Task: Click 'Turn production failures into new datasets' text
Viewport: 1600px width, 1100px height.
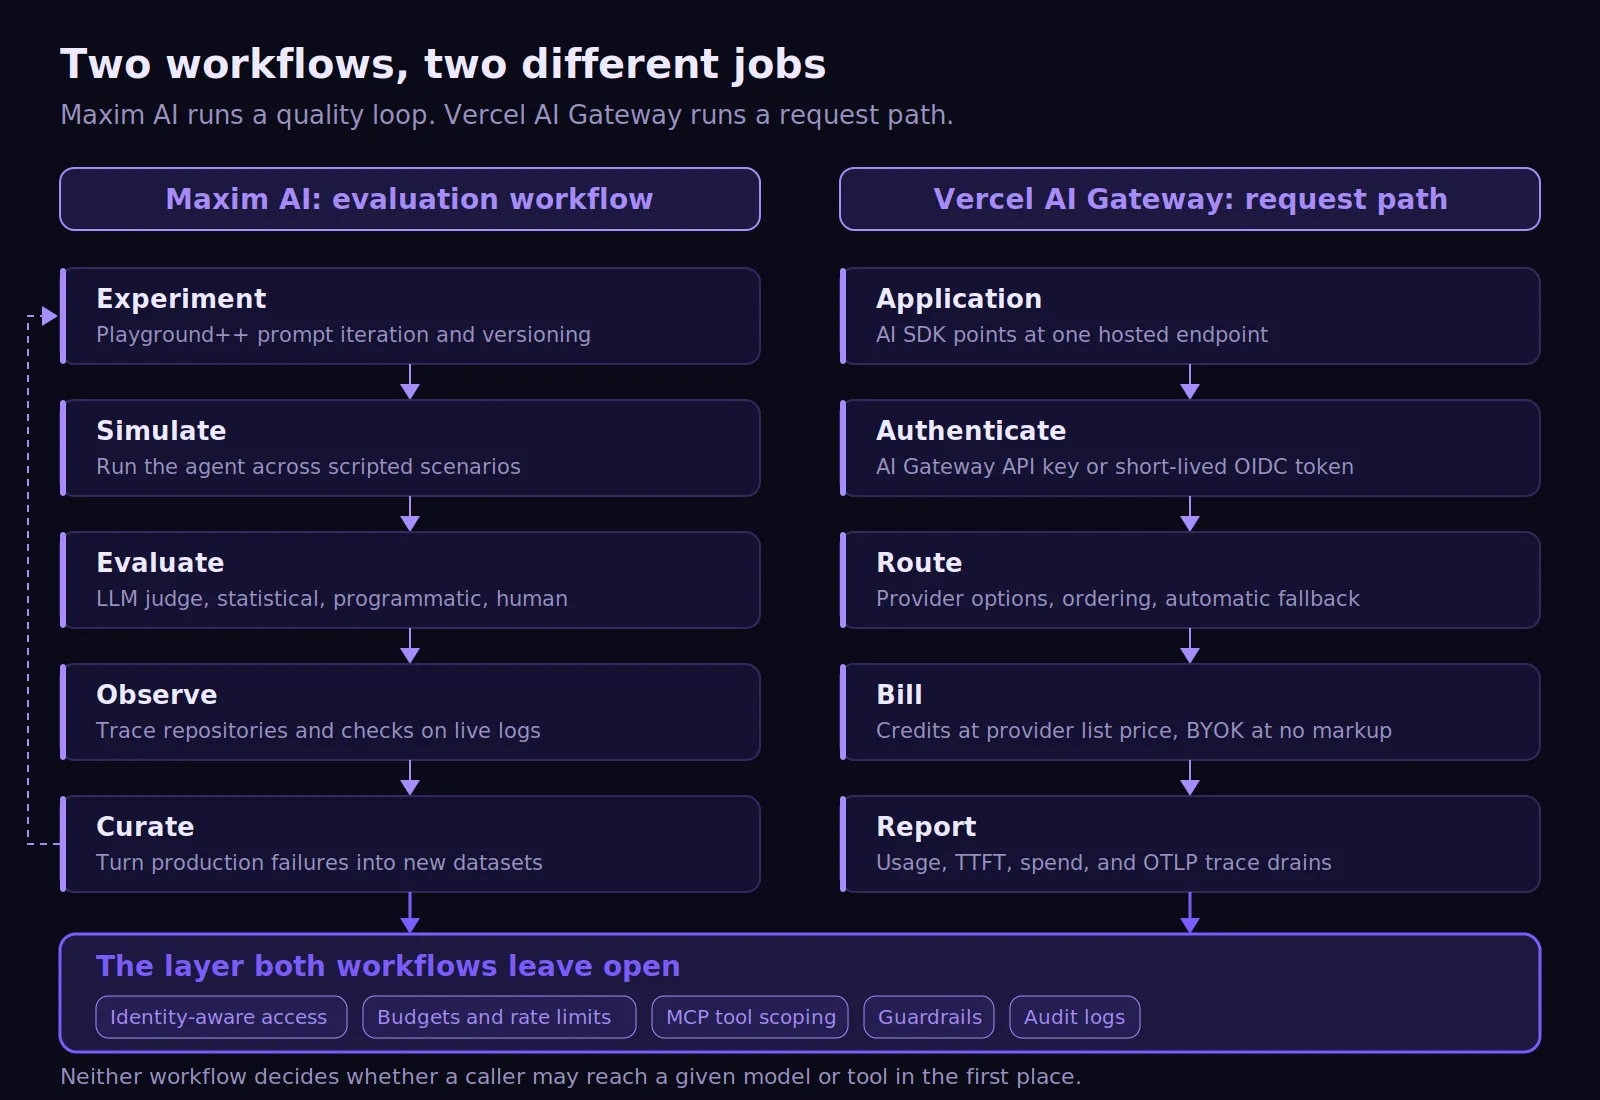Action: point(319,863)
